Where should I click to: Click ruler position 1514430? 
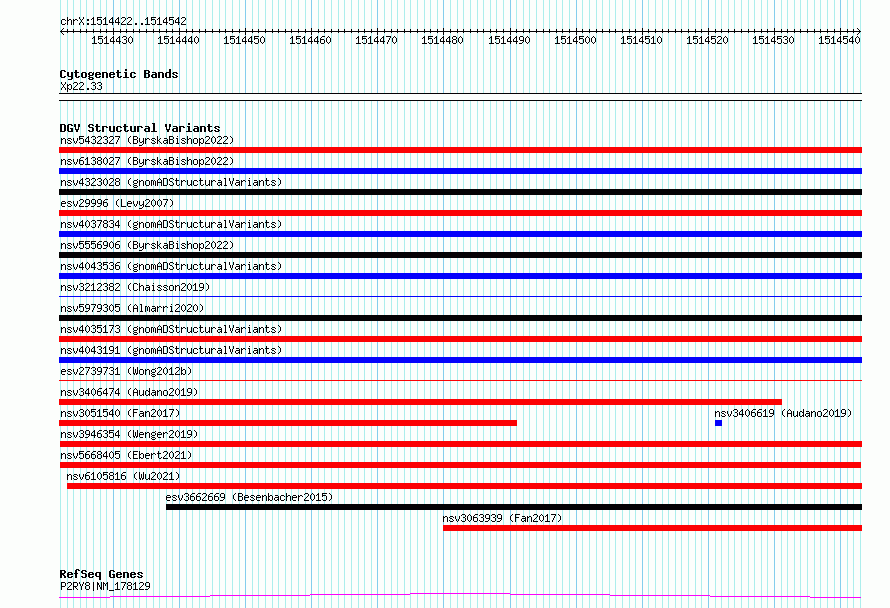pyautogui.click(x=112, y=40)
